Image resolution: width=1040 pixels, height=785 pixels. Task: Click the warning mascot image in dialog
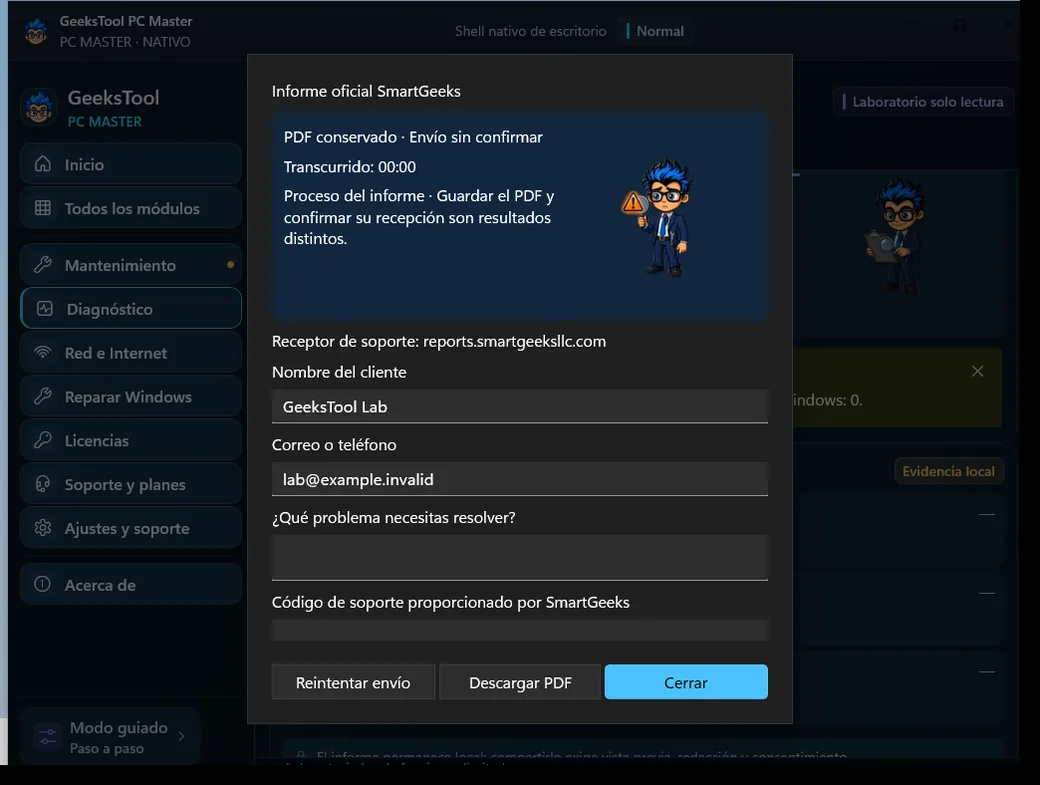659,217
